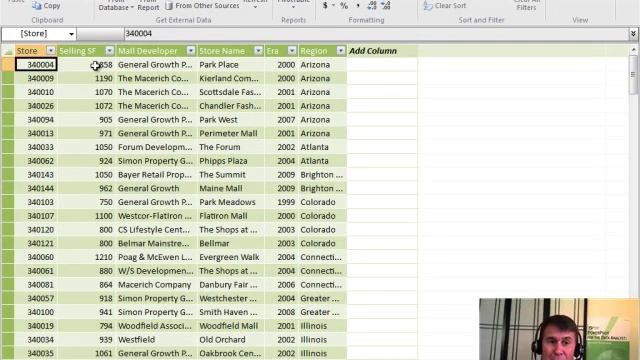Click Woodfield Mall store name

(231, 326)
